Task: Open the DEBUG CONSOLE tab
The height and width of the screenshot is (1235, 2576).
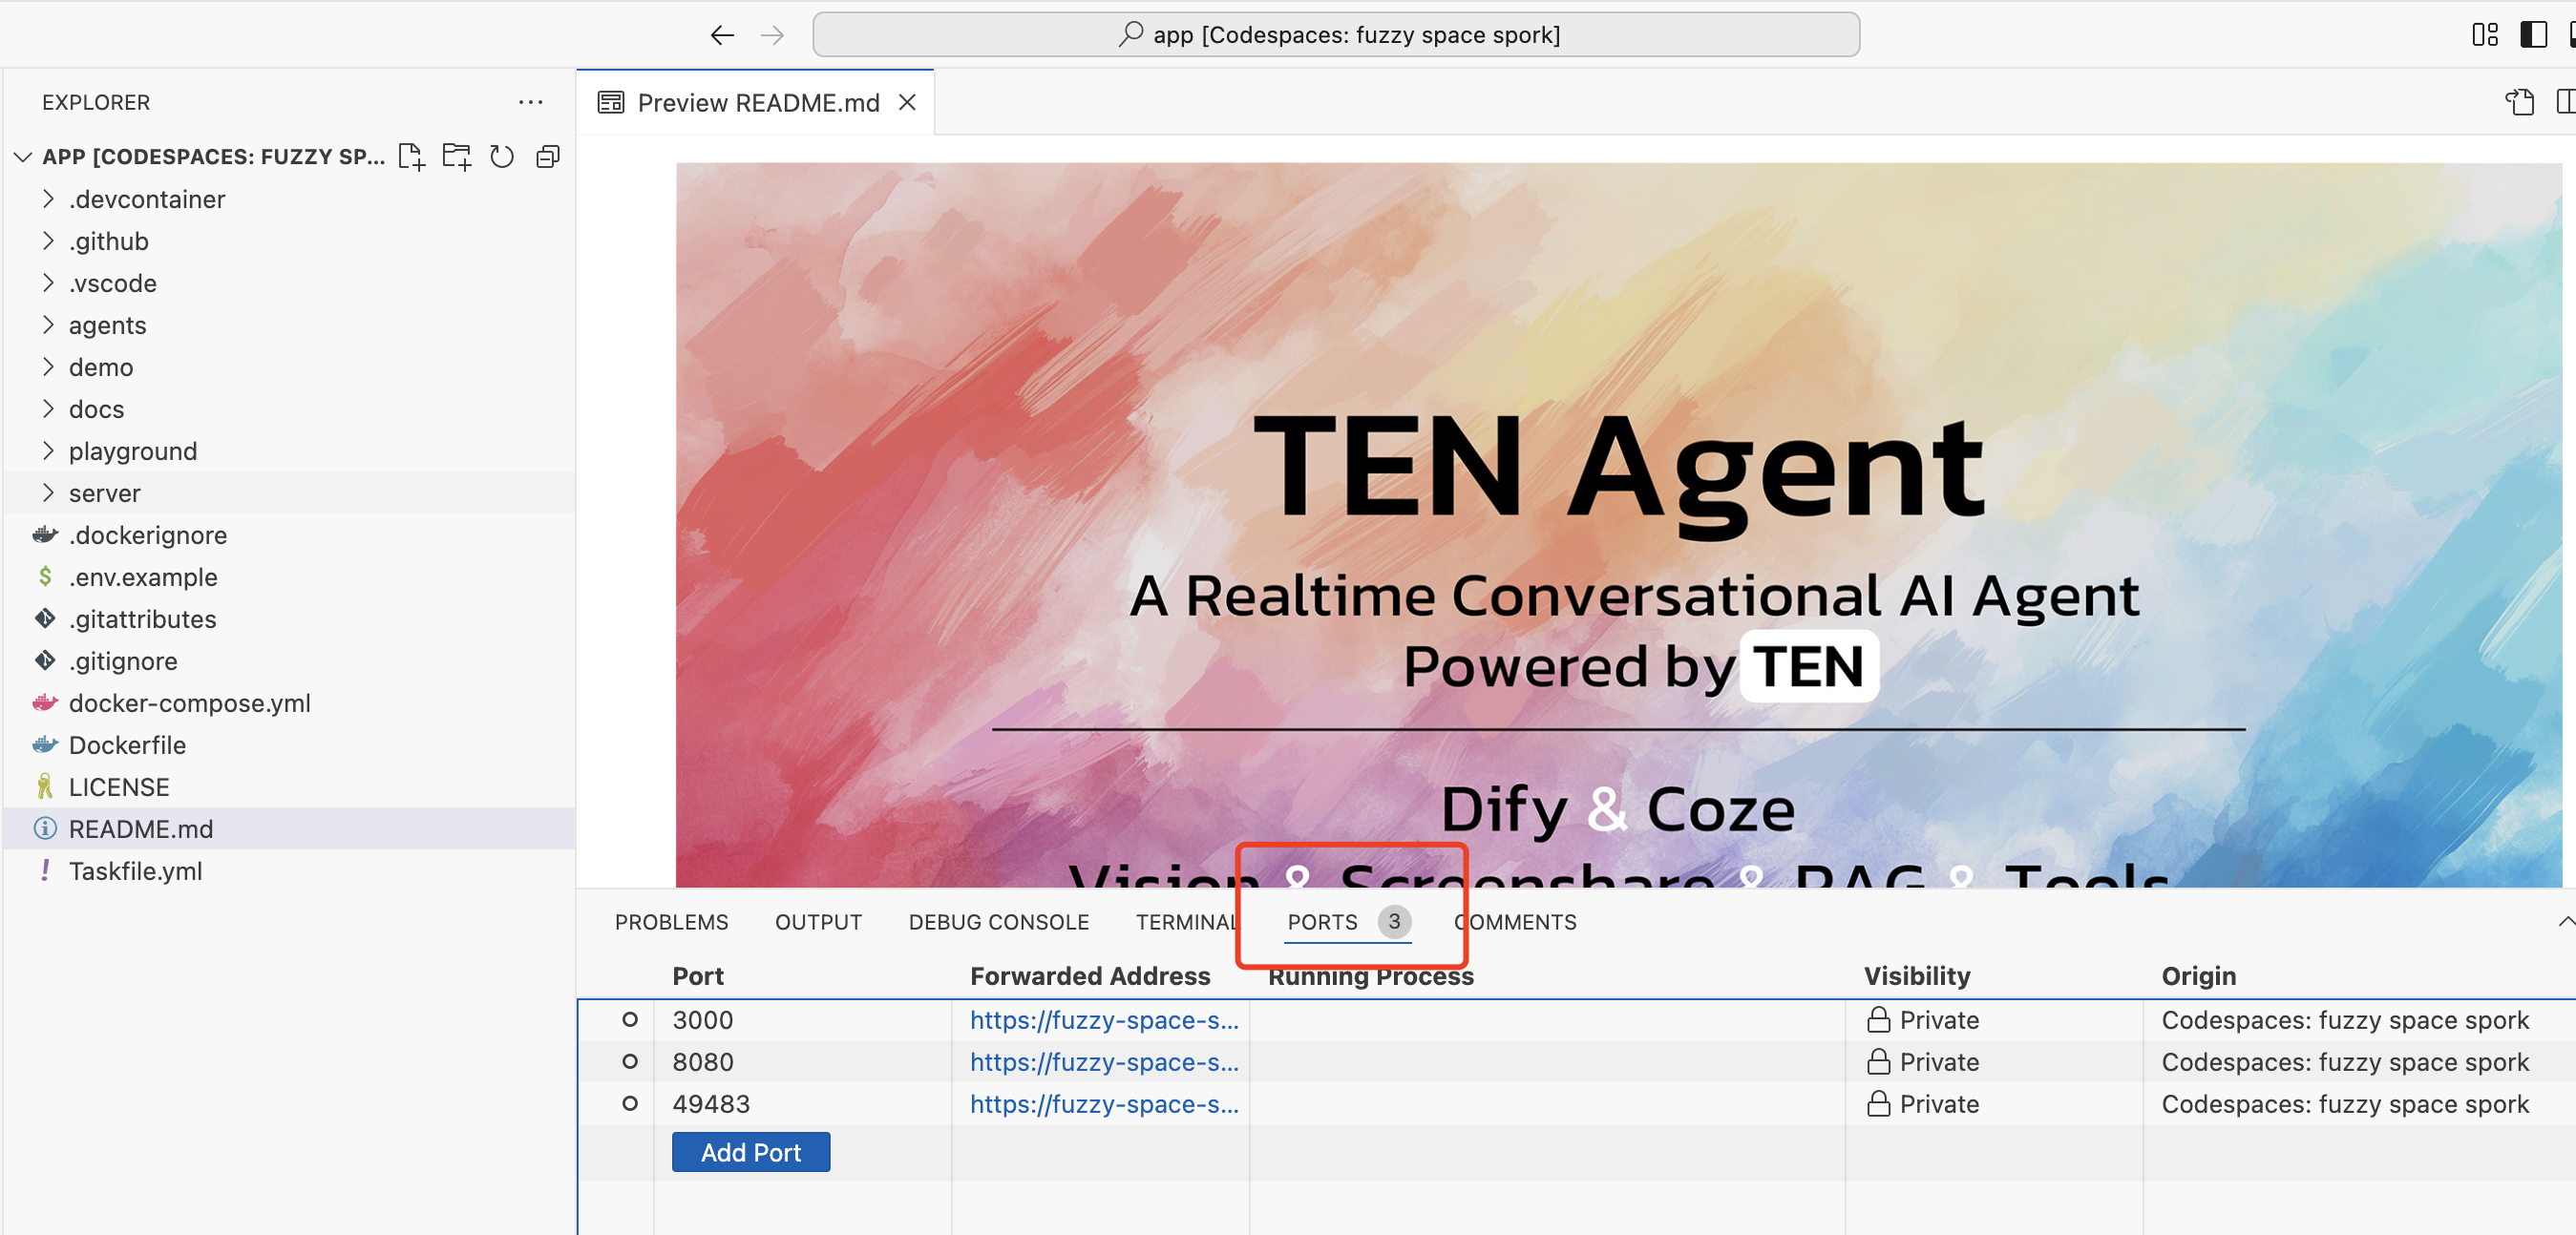Action: point(998,922)
